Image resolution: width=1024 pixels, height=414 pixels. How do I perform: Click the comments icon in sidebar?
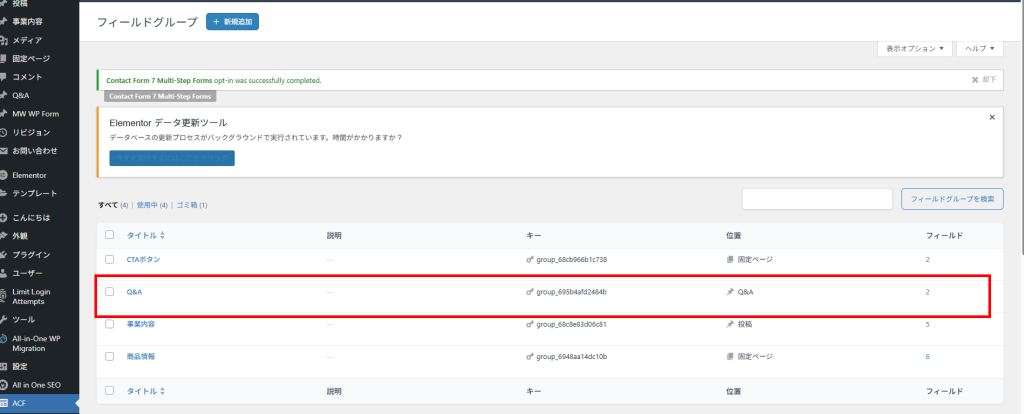tap(5, 77)
